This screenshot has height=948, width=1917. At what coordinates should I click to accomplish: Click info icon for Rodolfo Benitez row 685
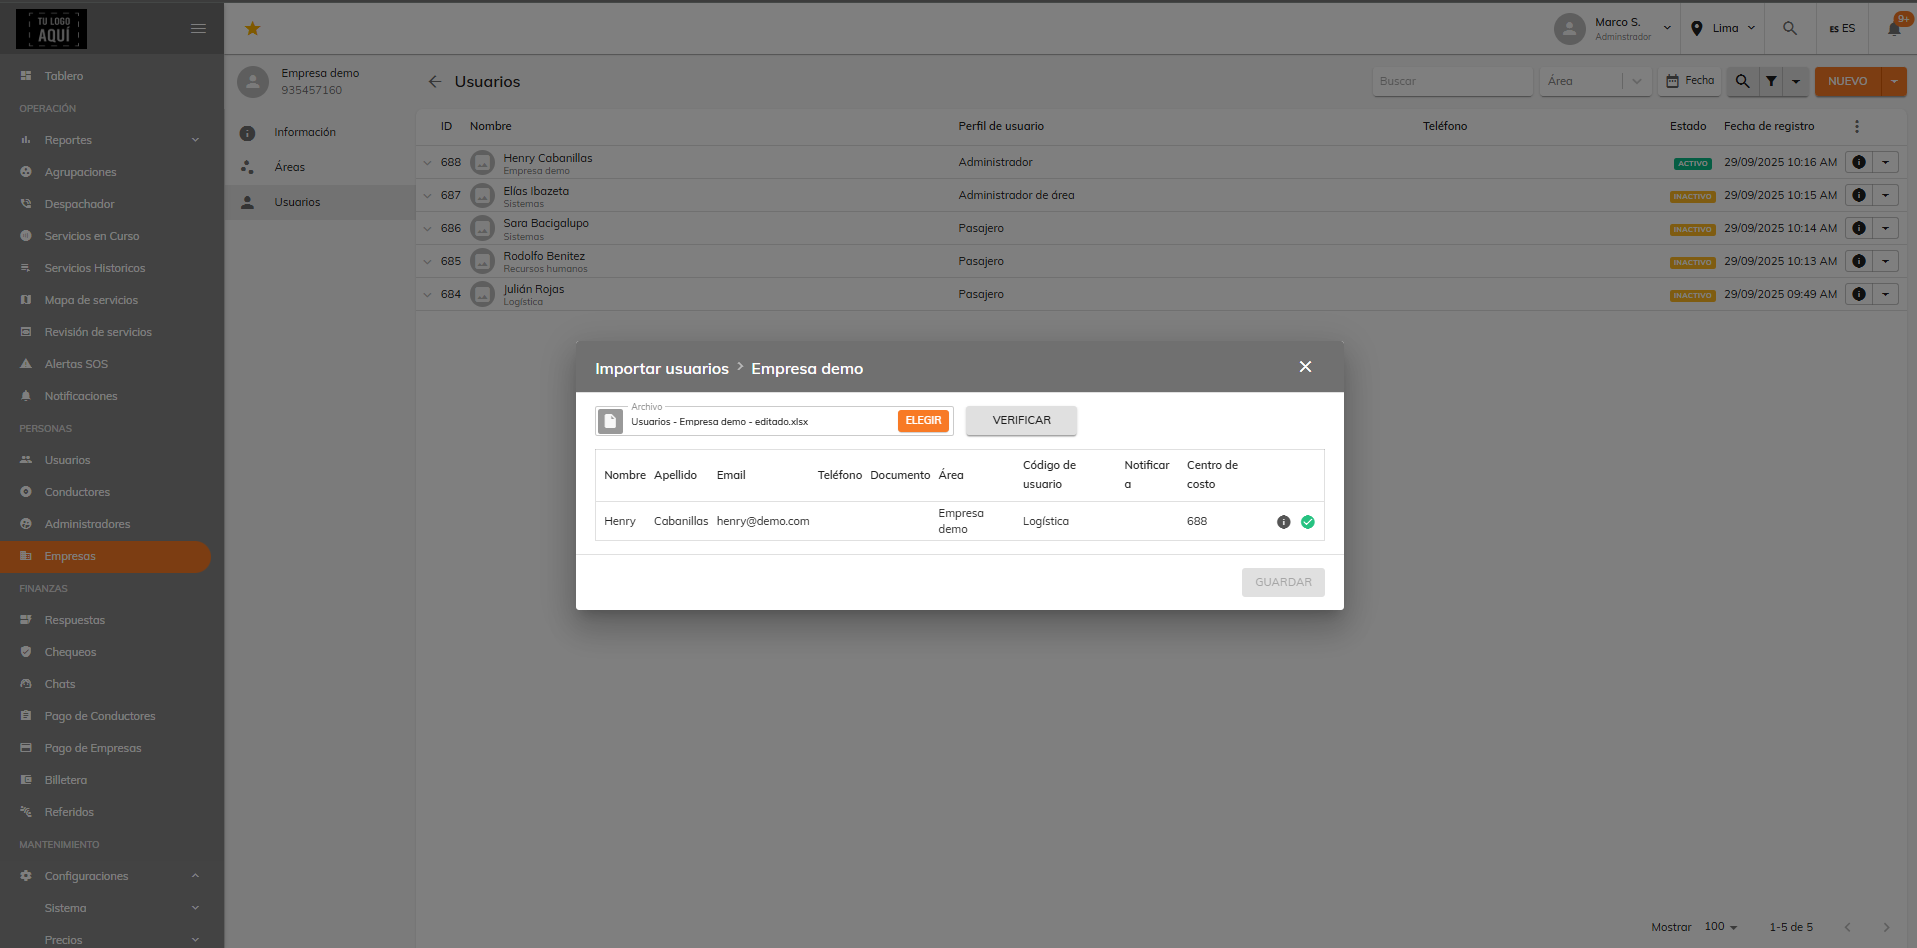pyautogui.click(x=1859, y=261)
